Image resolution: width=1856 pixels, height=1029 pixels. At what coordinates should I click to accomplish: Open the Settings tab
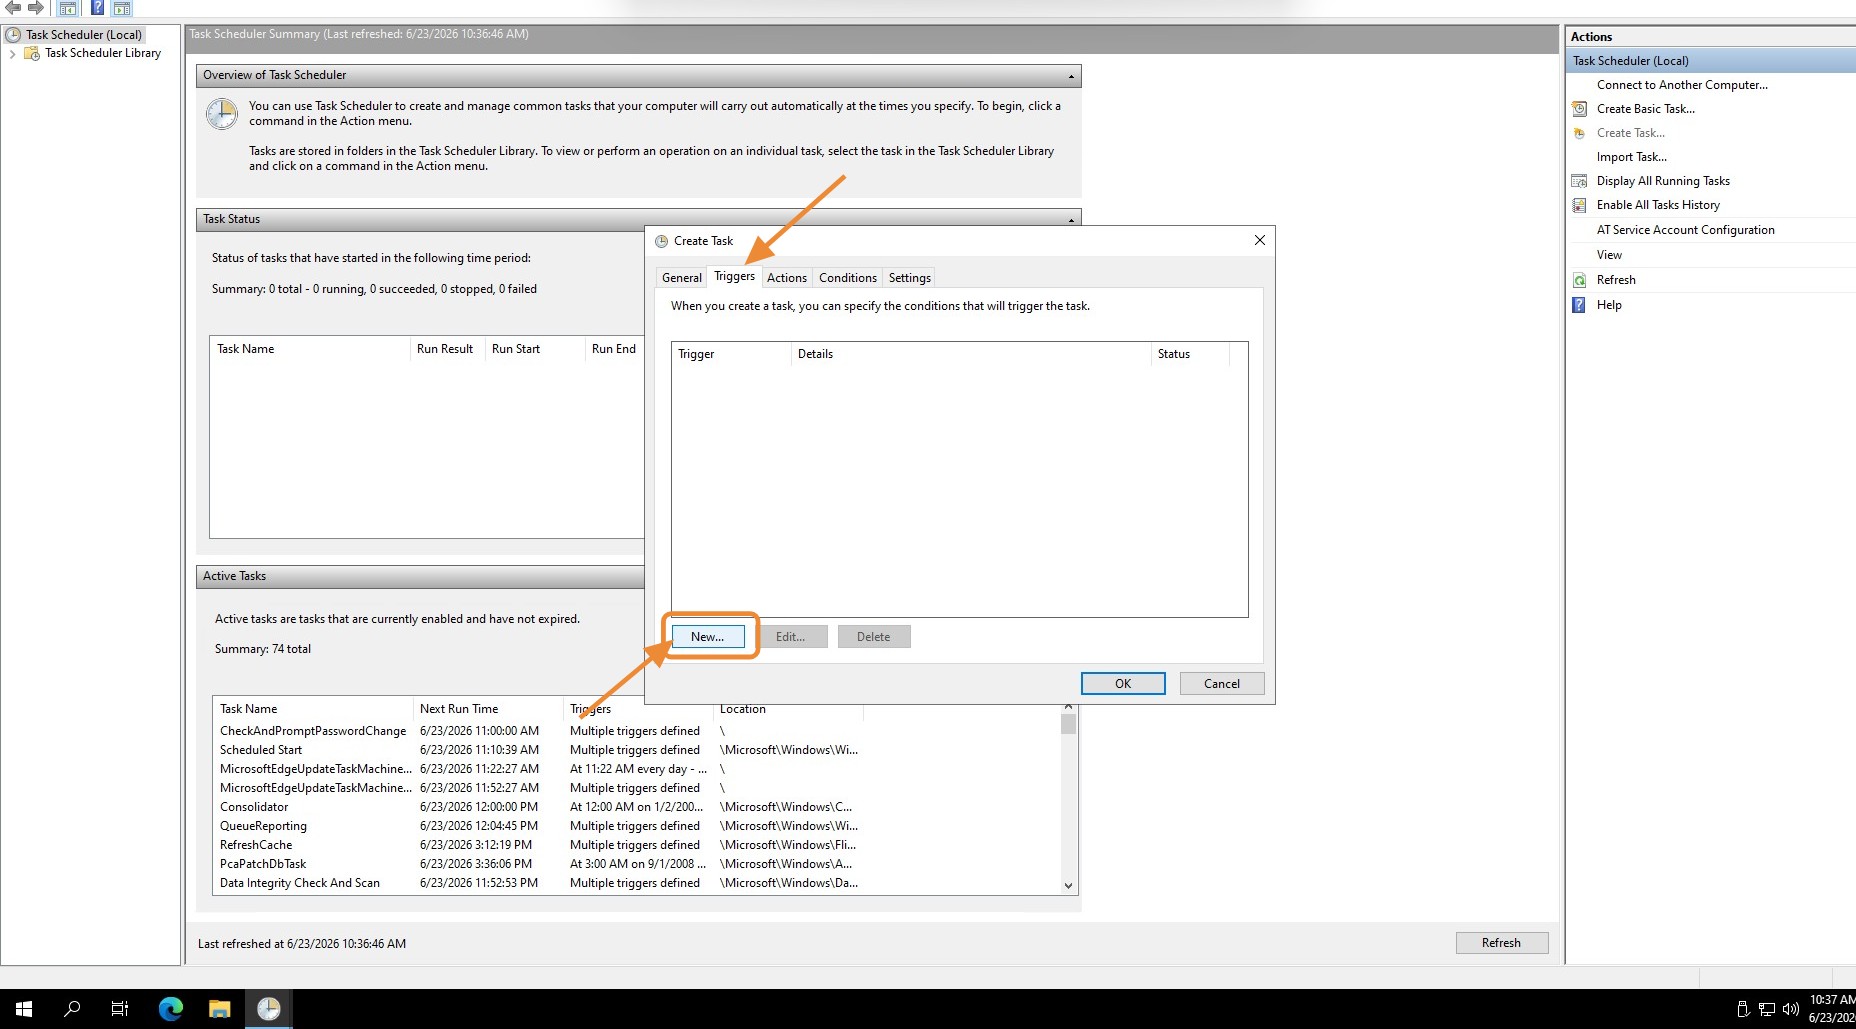[x=910, y=278]
